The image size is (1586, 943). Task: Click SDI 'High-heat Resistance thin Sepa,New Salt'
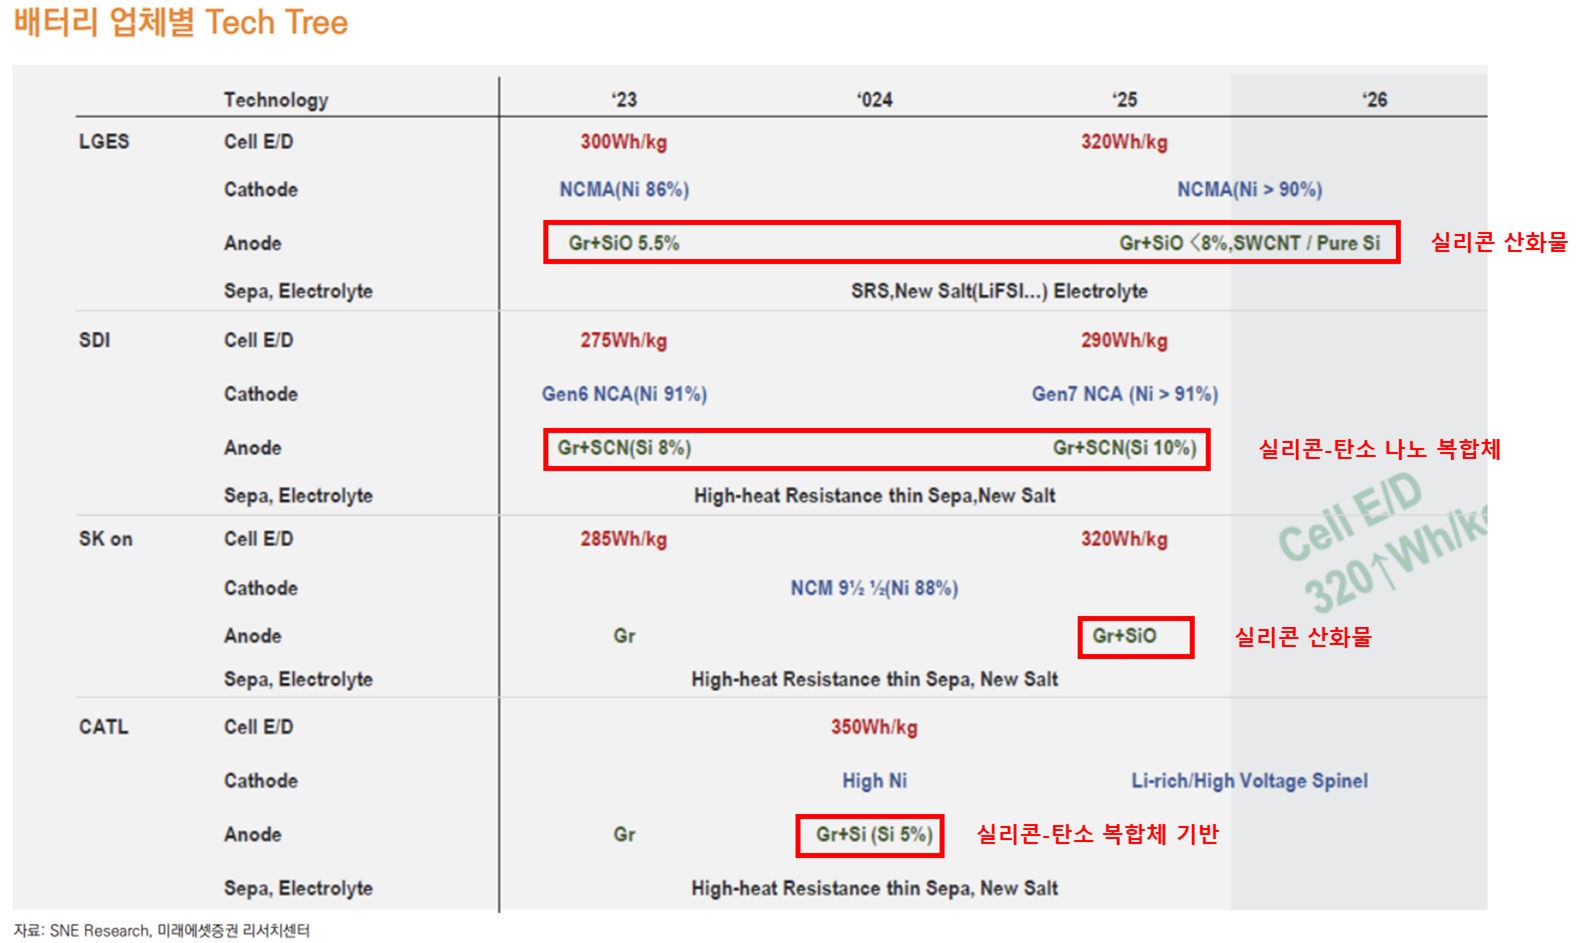point(874,496)
